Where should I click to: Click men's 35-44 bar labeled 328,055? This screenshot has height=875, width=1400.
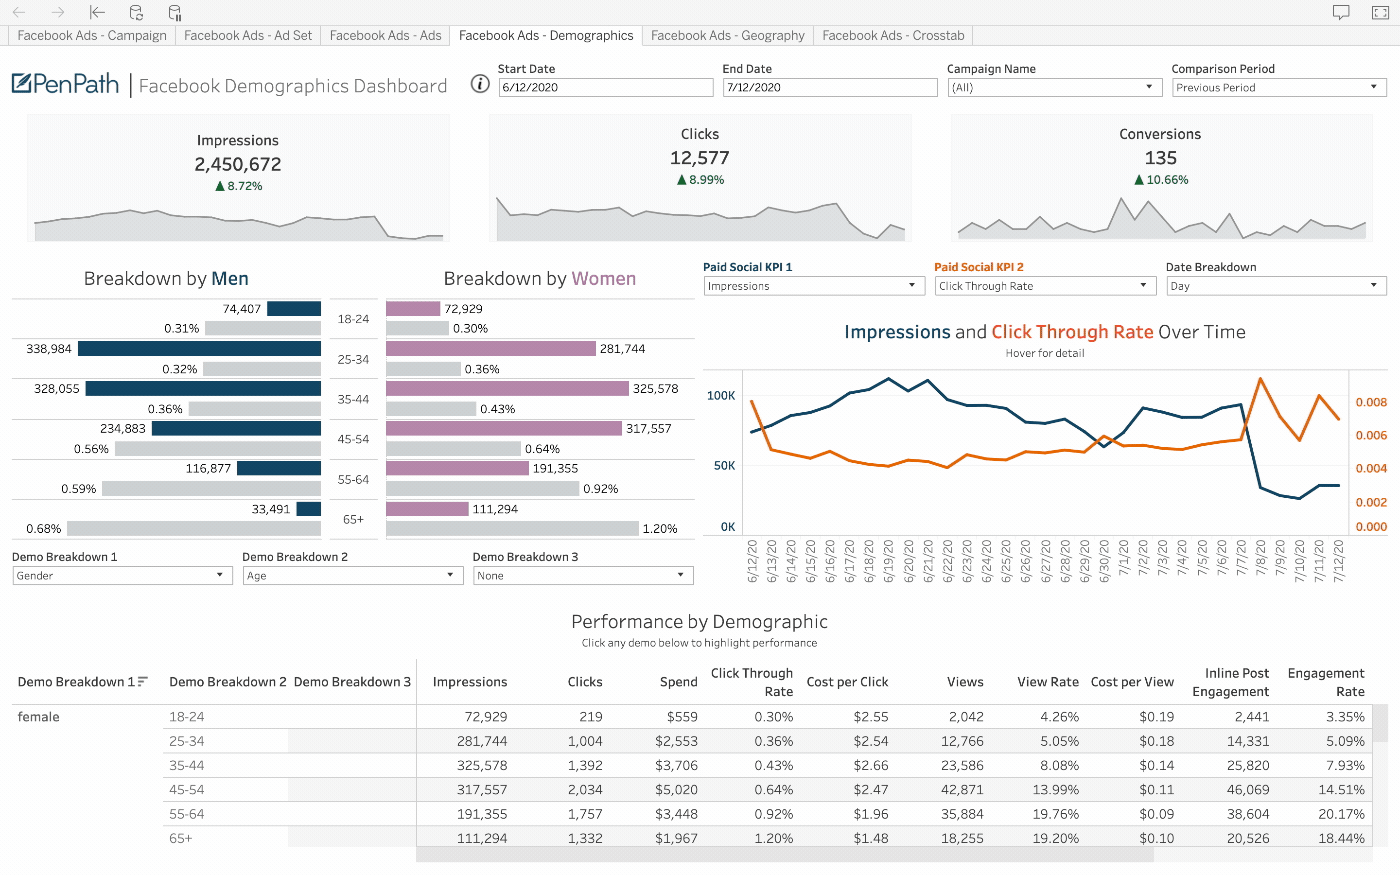point(203,388)
